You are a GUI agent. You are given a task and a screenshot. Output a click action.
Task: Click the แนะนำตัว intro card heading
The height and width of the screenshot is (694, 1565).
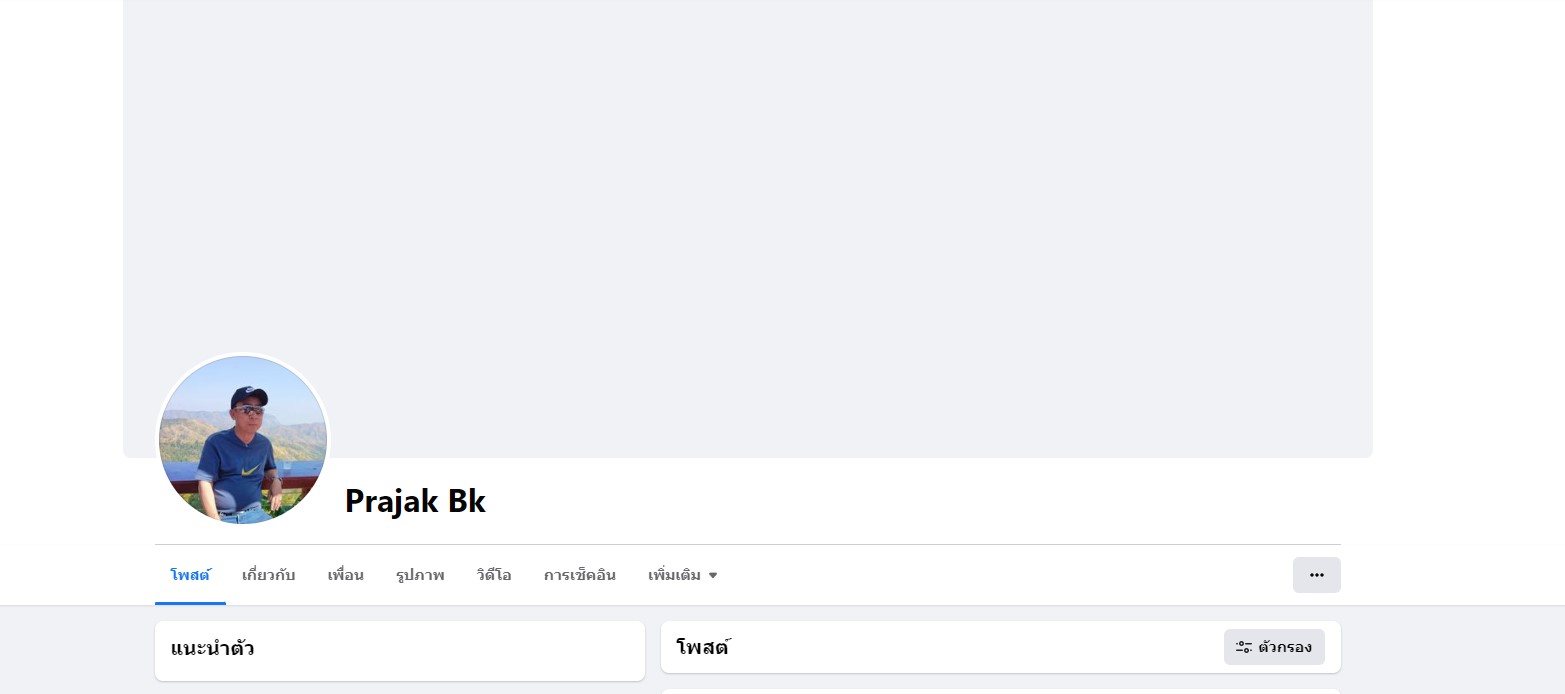tap(212, 648)
